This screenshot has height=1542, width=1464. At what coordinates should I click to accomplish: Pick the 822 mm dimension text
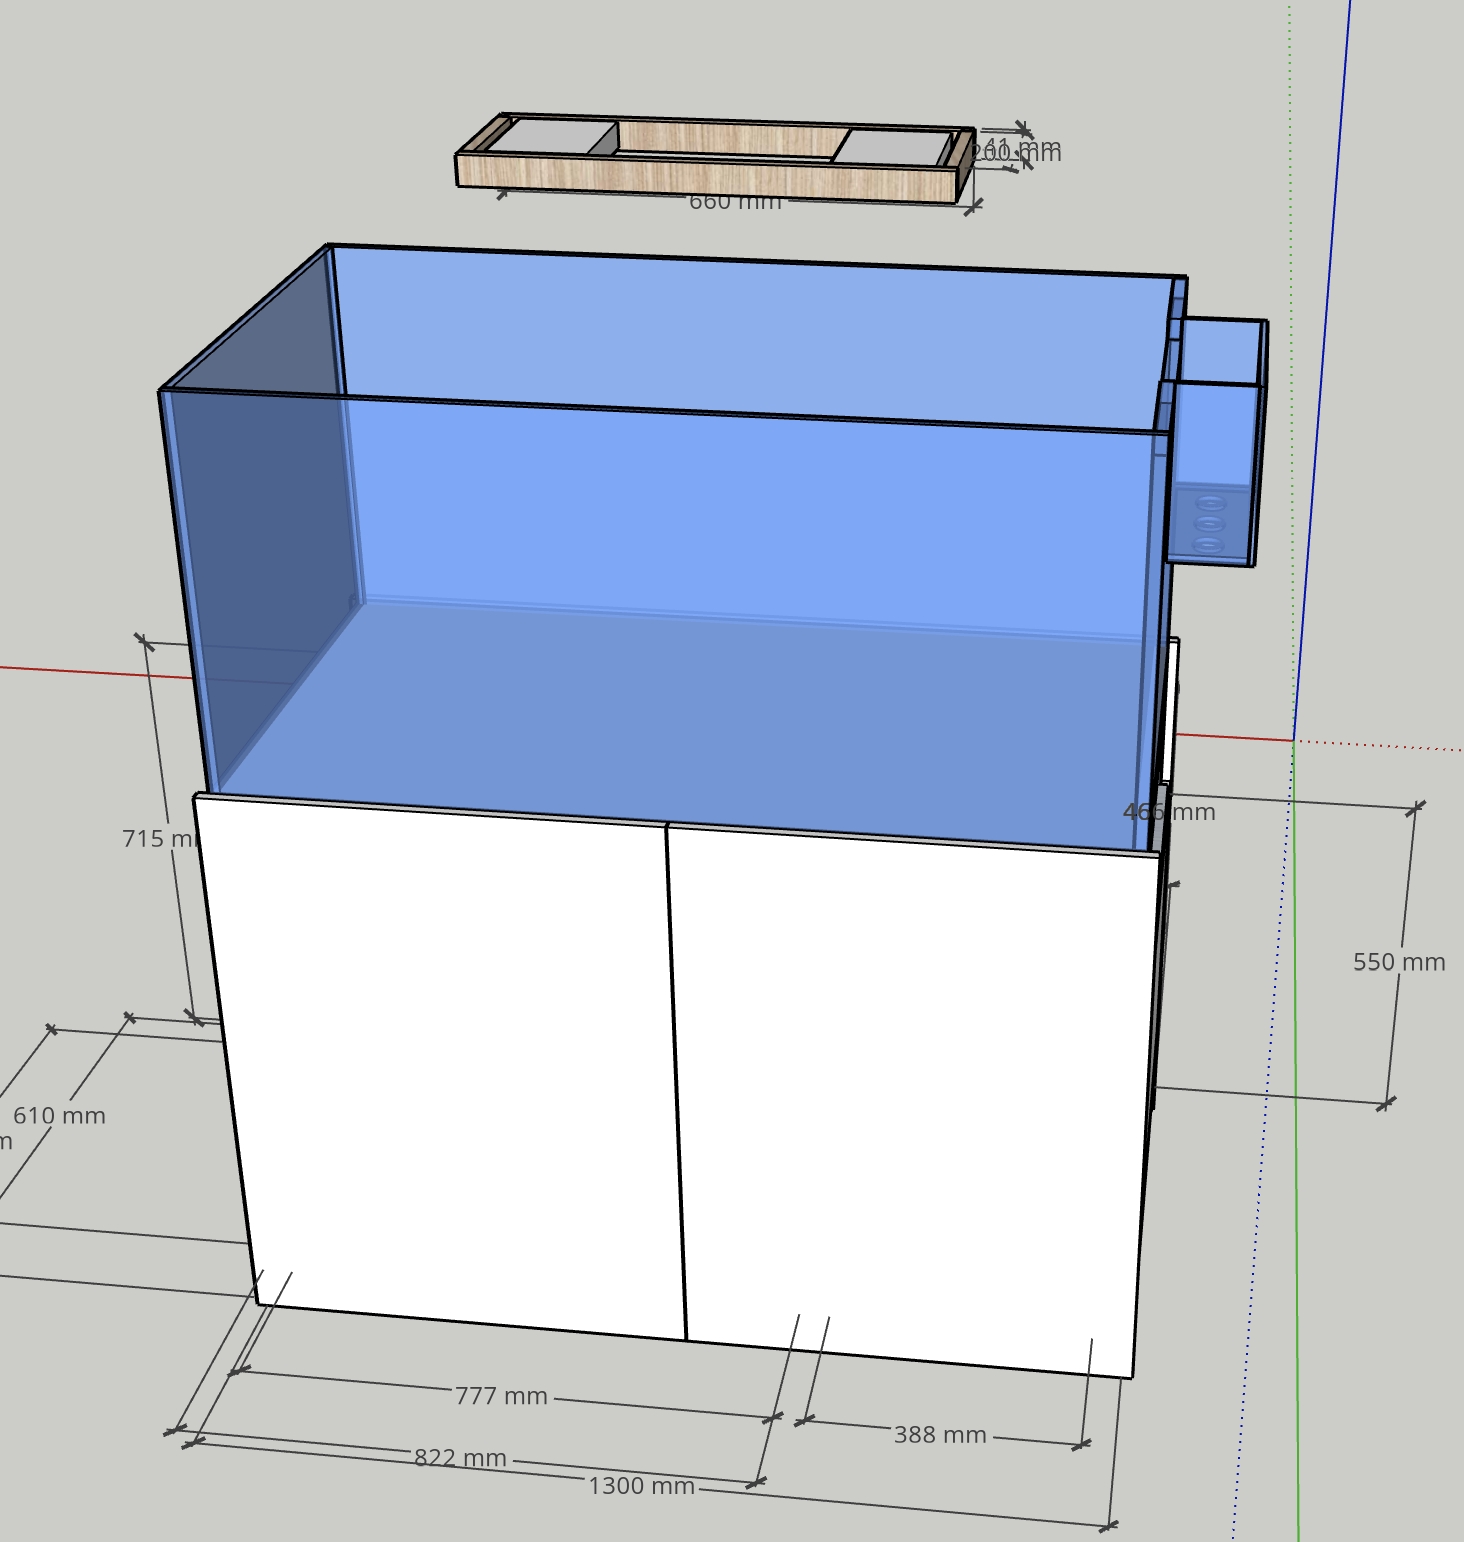460,1458
